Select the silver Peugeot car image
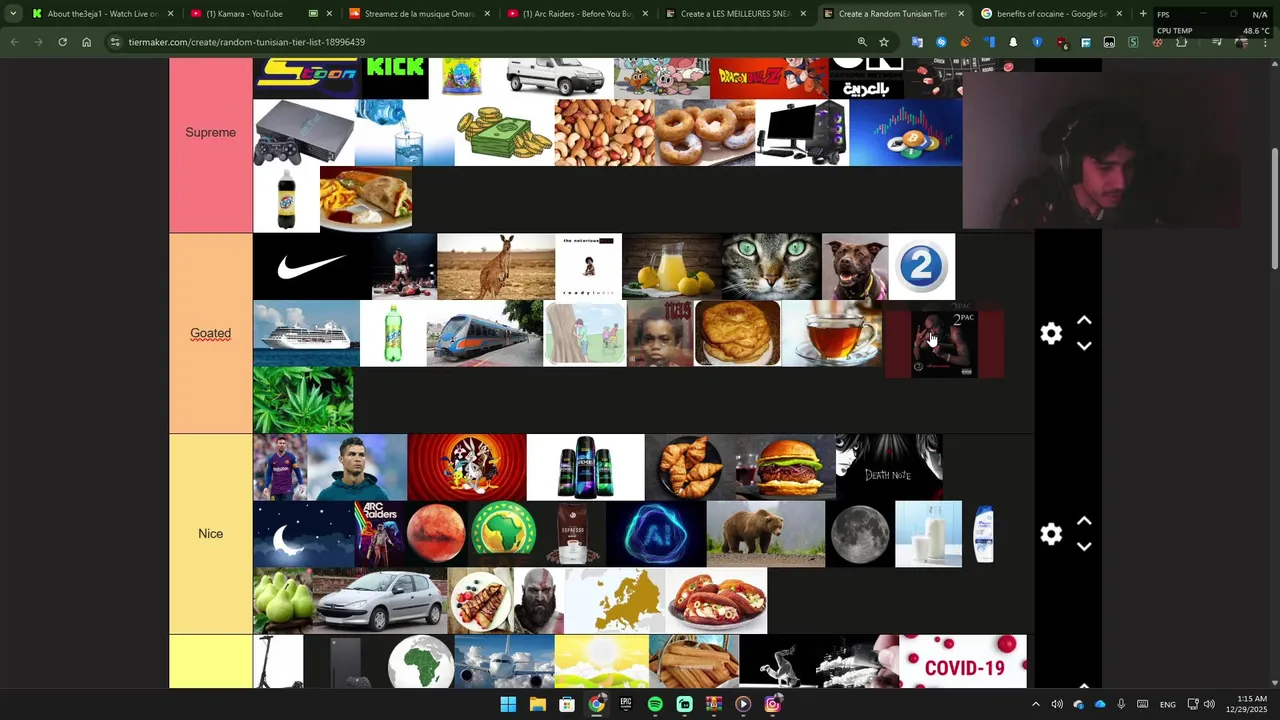Image resolution: width=1280 pixels, height=720 pixels. (380, 600)
